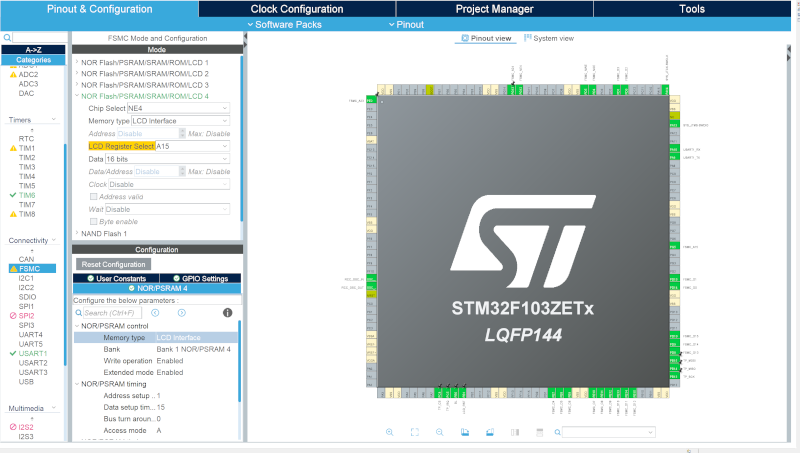Click the TIM8 warning icon
800x453 pixels.
tap(13, 214)
